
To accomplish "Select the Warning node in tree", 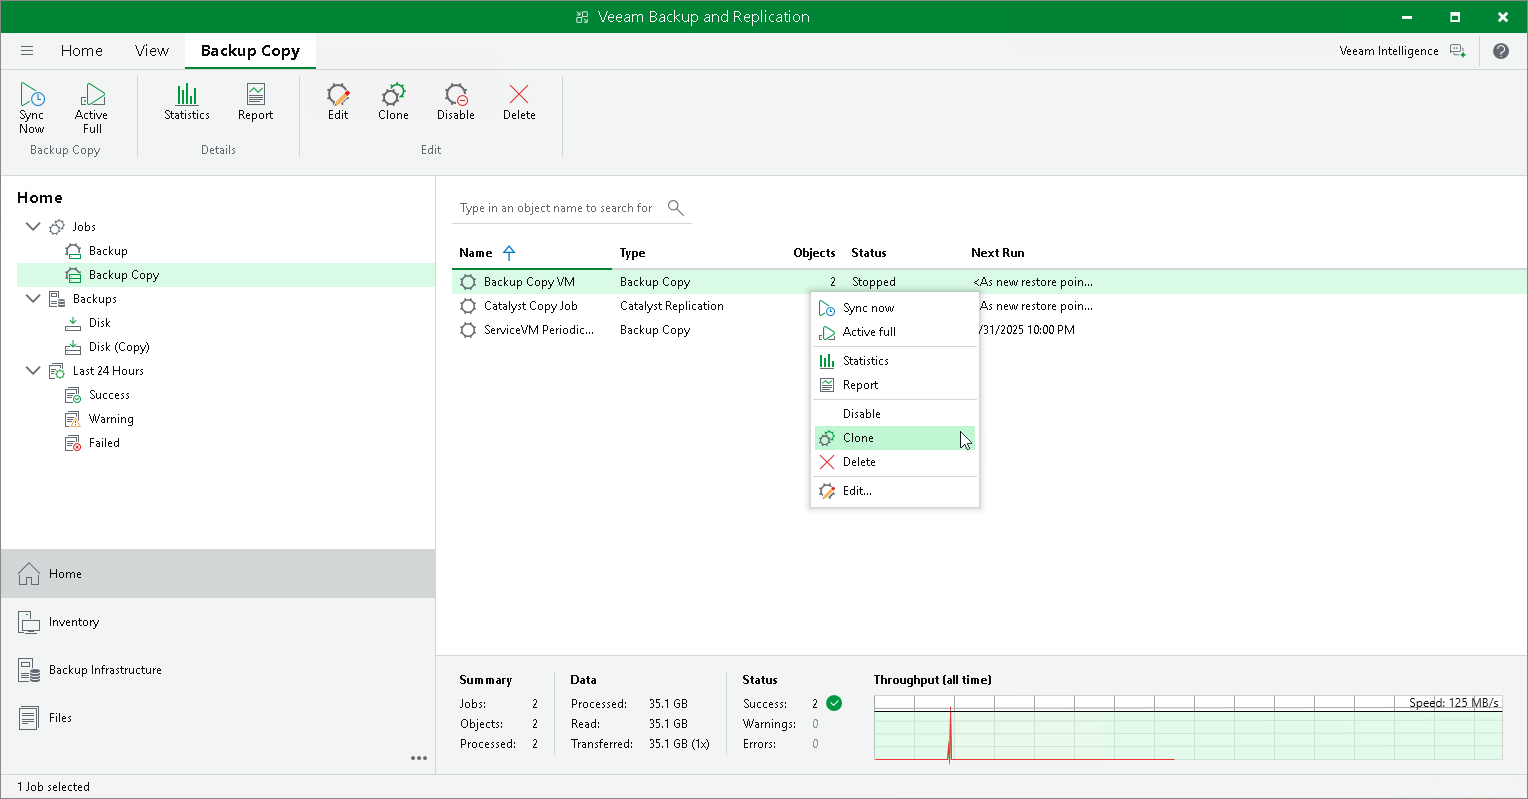I will pos(111,419).
